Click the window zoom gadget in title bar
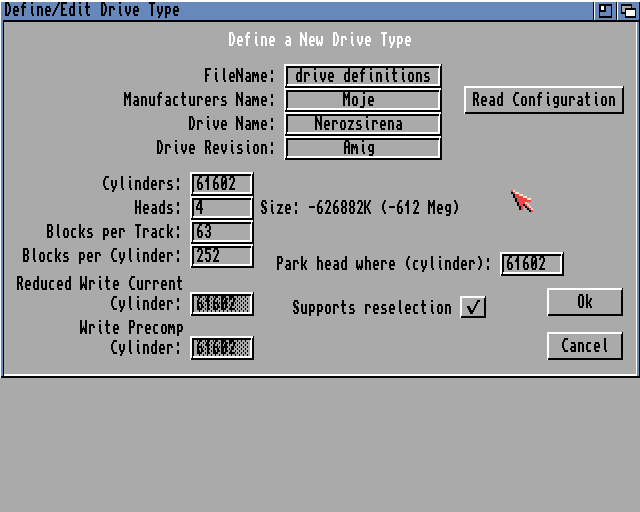This screenshot has width=640, height=512. [x=606, y=10]
